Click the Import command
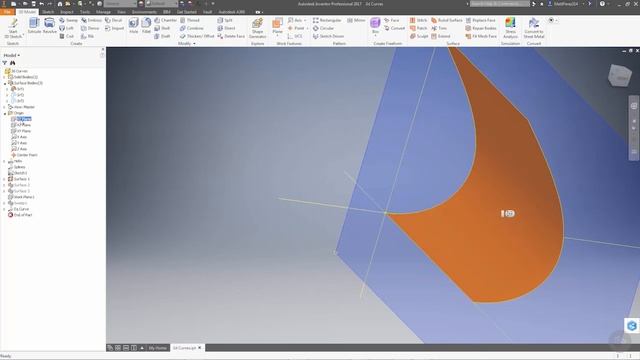Viewport: 640px width, 360px height. 114,28
